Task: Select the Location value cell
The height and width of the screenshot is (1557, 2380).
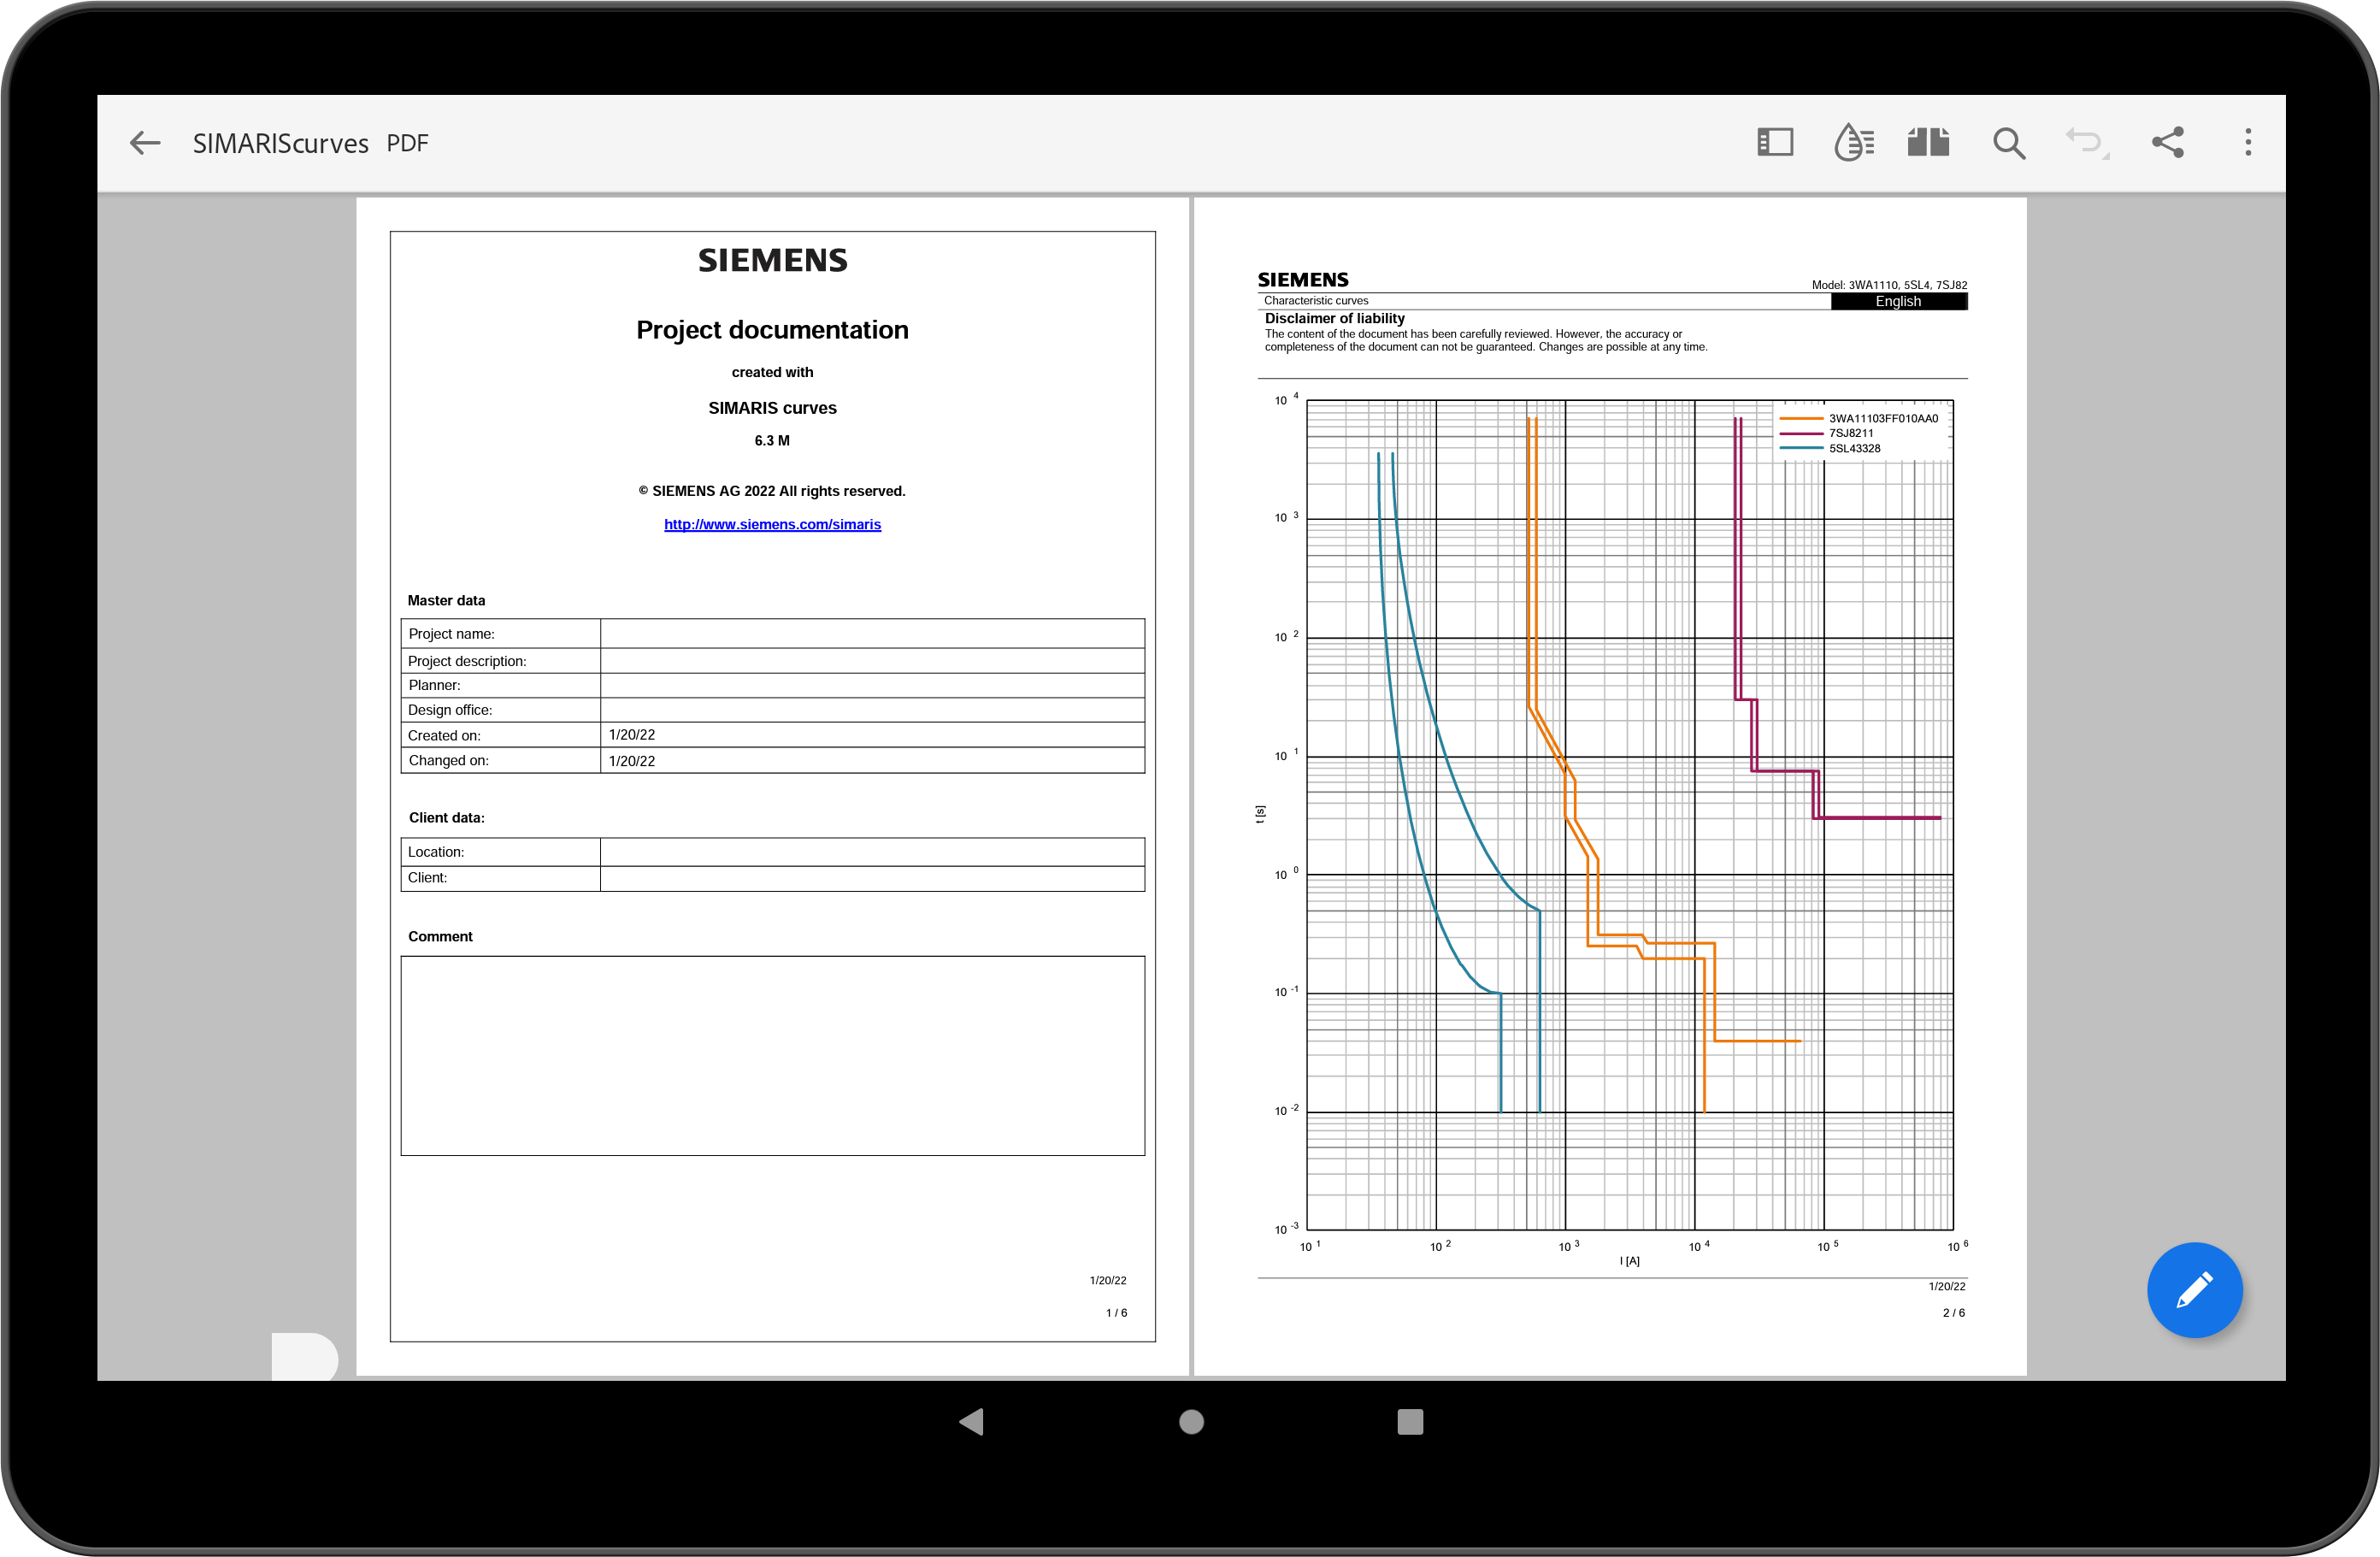Action: [x=872, y=851]
